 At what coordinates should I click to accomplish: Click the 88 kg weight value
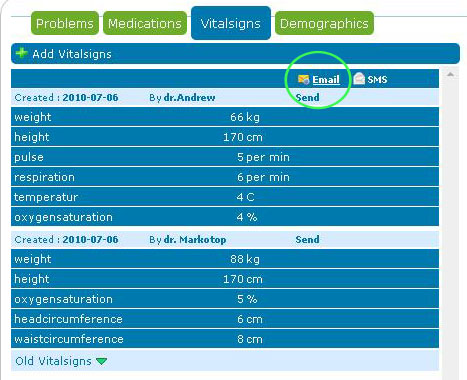coord(245,259)
